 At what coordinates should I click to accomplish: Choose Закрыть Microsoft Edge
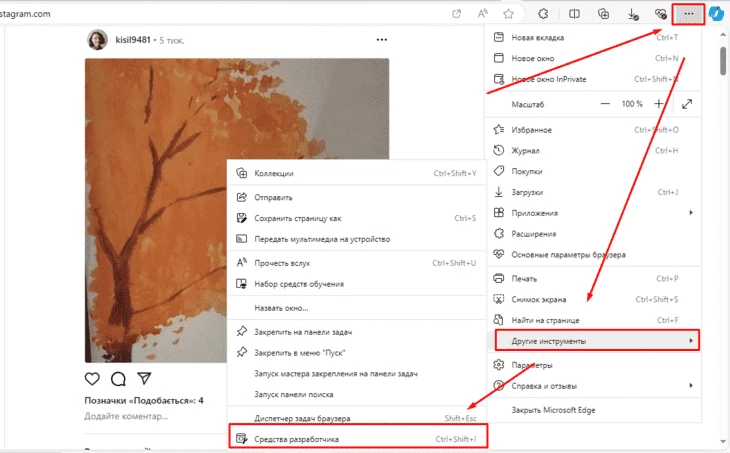point(593,410)
